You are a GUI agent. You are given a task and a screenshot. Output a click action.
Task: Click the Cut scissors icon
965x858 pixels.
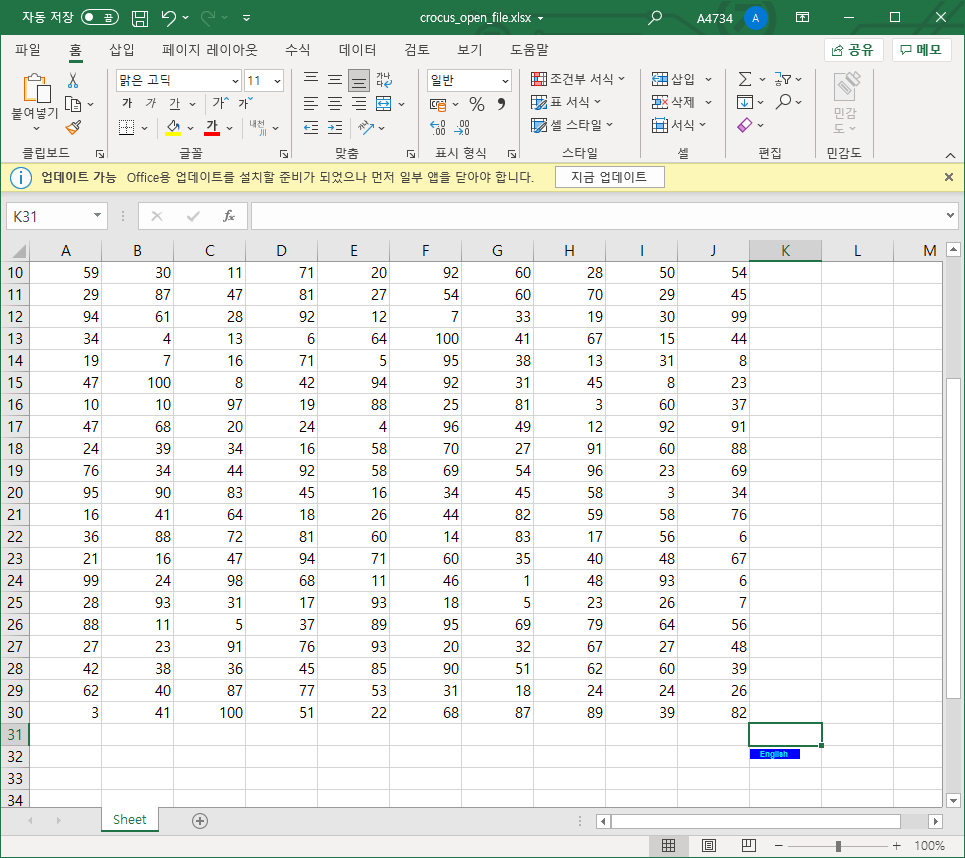click(73, 80)
